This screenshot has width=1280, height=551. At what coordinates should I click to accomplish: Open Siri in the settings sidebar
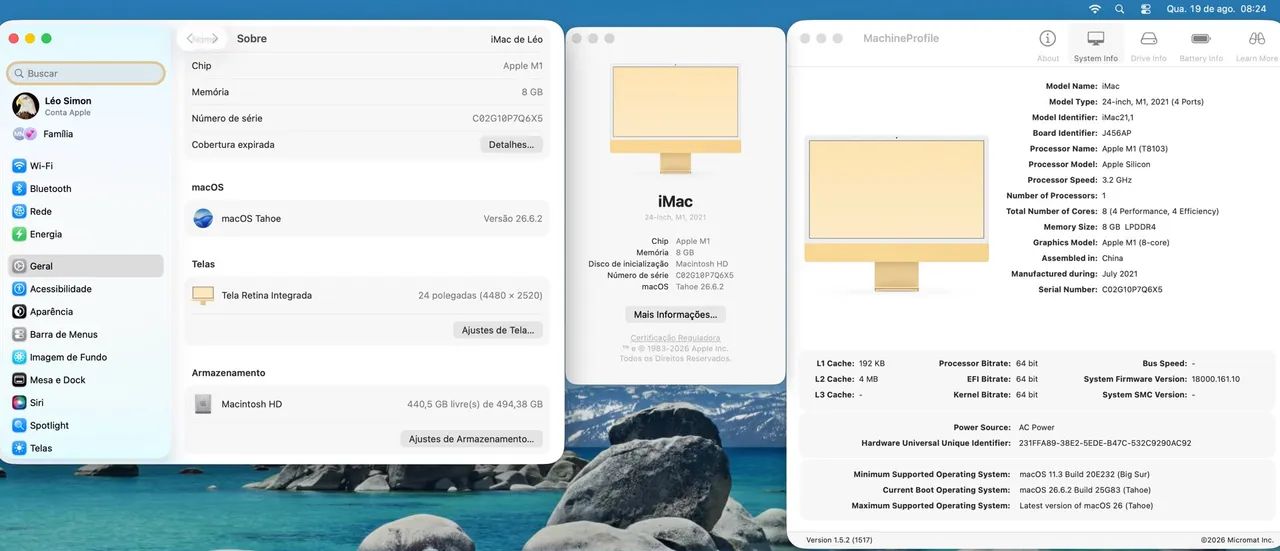coord(86,402)
